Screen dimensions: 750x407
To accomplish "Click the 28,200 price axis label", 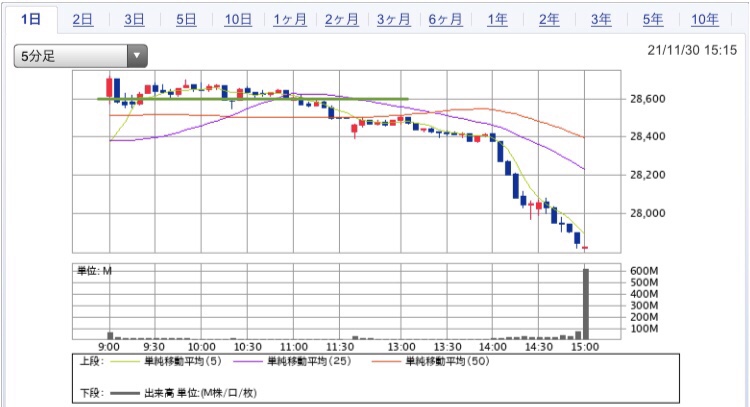I will coord(648,175).
